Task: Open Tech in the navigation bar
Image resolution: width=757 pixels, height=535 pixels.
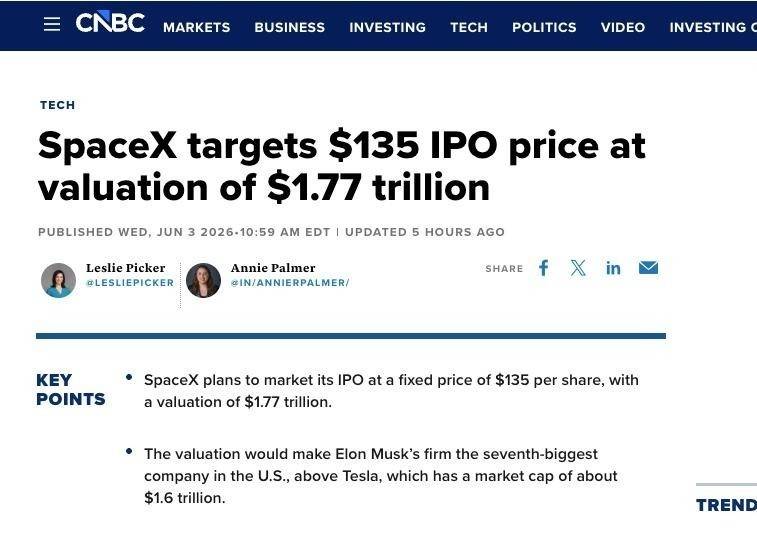Action: pyautogui.click(x=469, y=28)
